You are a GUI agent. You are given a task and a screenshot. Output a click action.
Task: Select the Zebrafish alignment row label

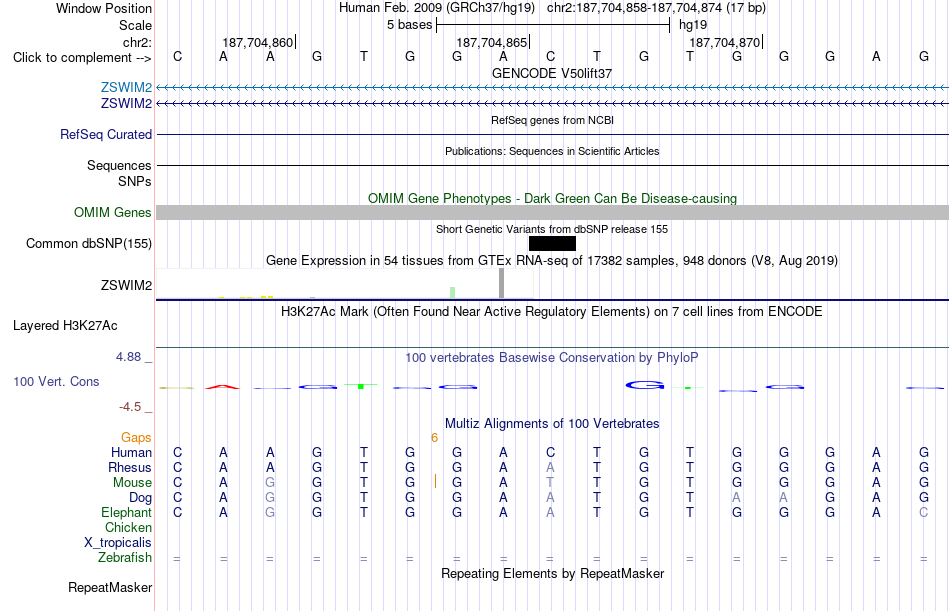pyautogui.click(x=125, y=558)
